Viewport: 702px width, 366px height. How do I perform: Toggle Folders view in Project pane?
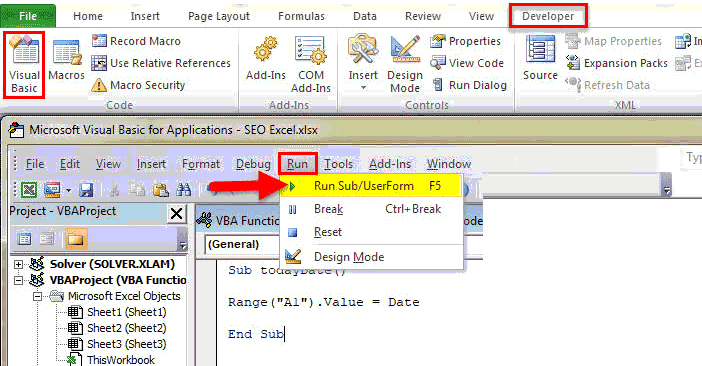click(76, 238)
